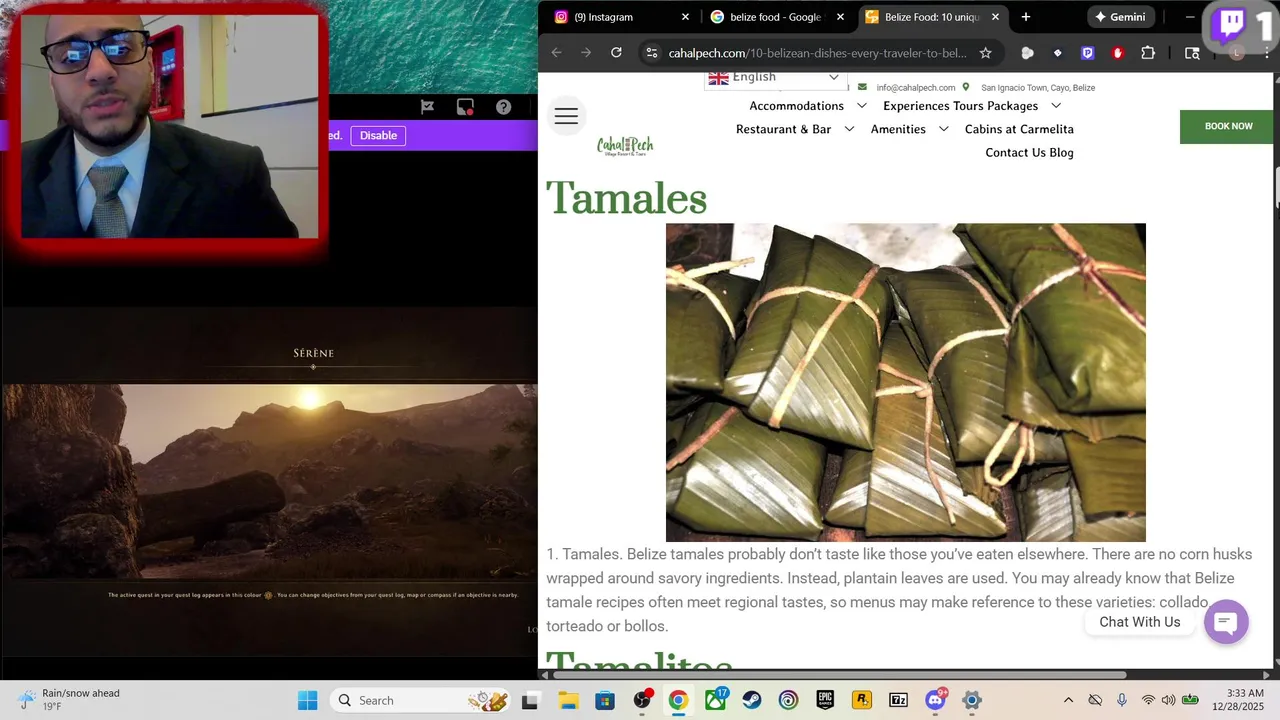Close the Instagram tab

coord(685,17)
